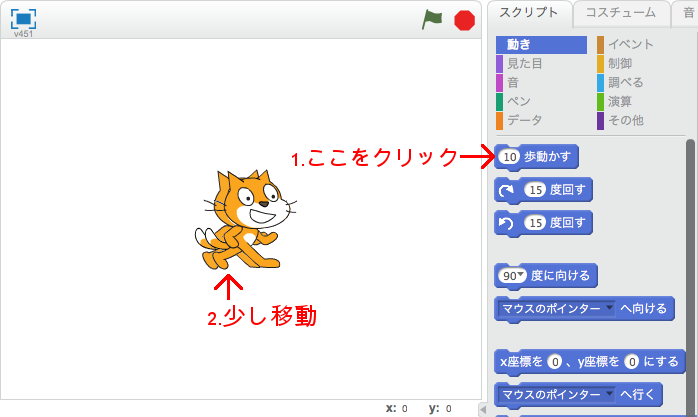Switch to the 音 tab at right edge
698x417 pixels.
click(x=688, y=12)
